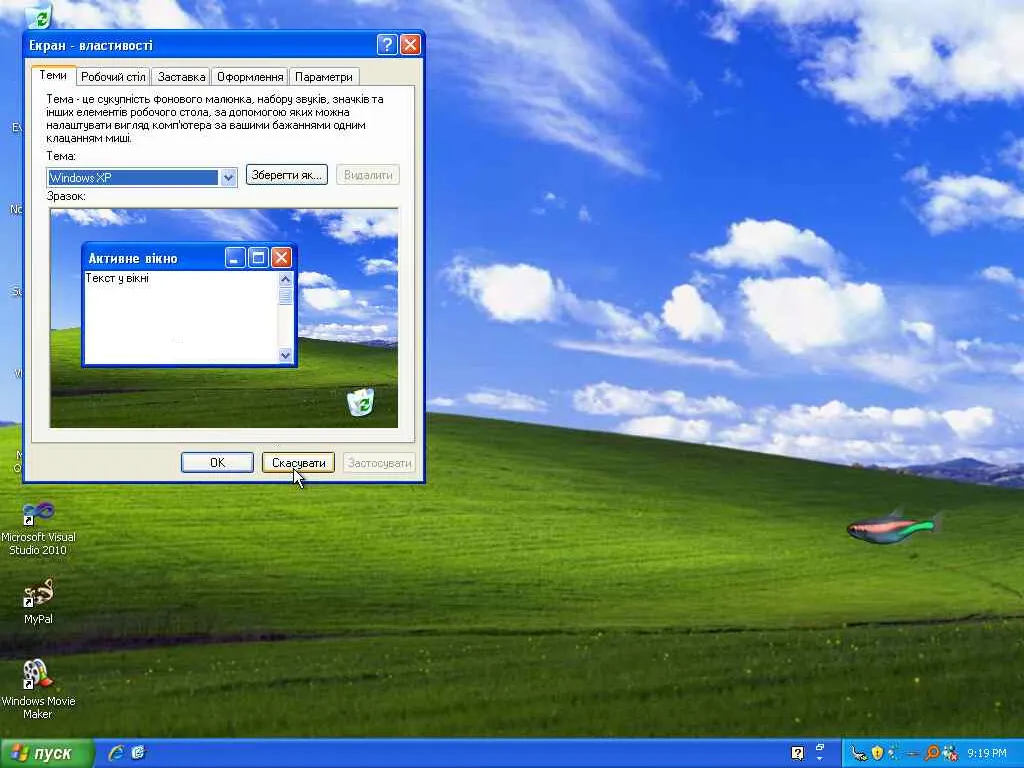Screen dimensions: 1024x768
Task: Click the messenger tray icon with red mark
Action: coord(950,753)
